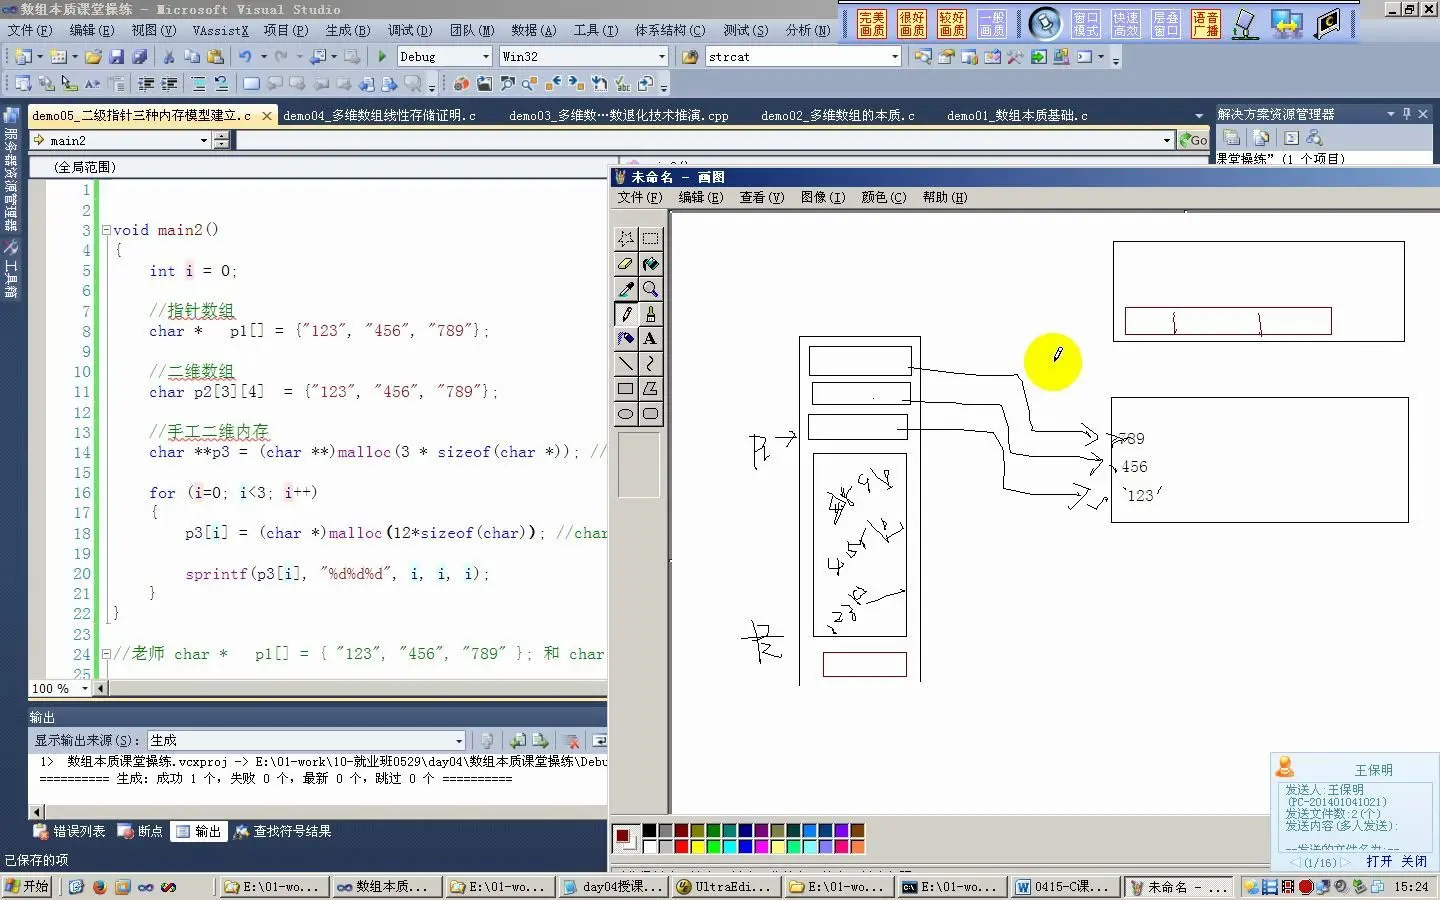This screenshot has height=900, width=1440.
Task: Toggle auto-hide pin on Solution Explorer panel
Action: [x=1407, y=114]
